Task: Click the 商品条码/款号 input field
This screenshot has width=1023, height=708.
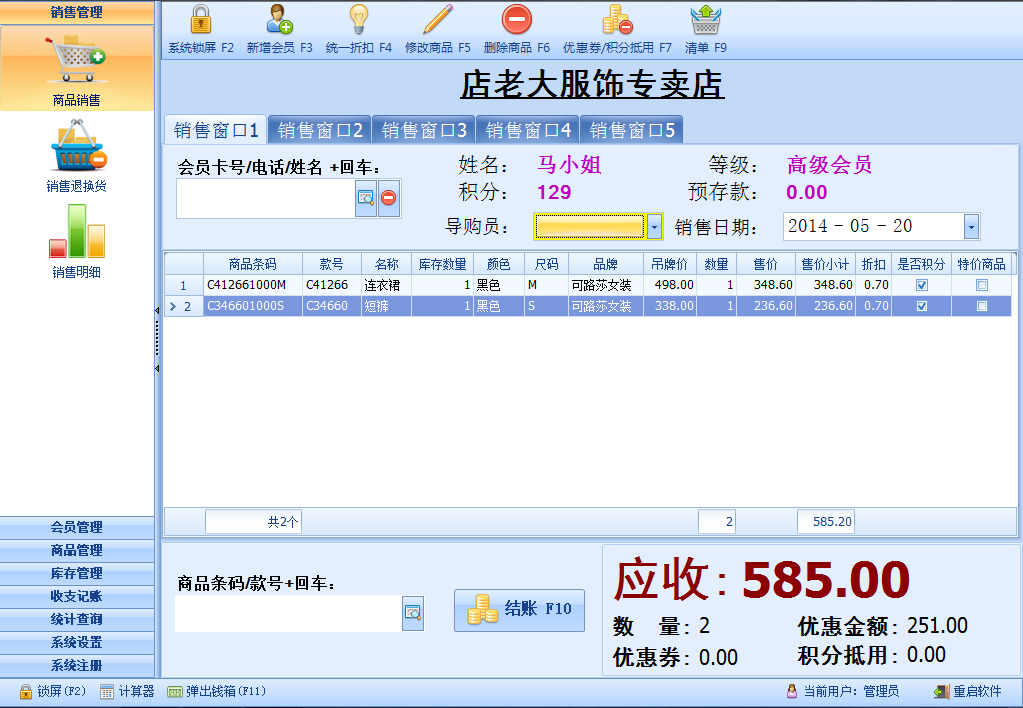Action: tap(288, 614)
